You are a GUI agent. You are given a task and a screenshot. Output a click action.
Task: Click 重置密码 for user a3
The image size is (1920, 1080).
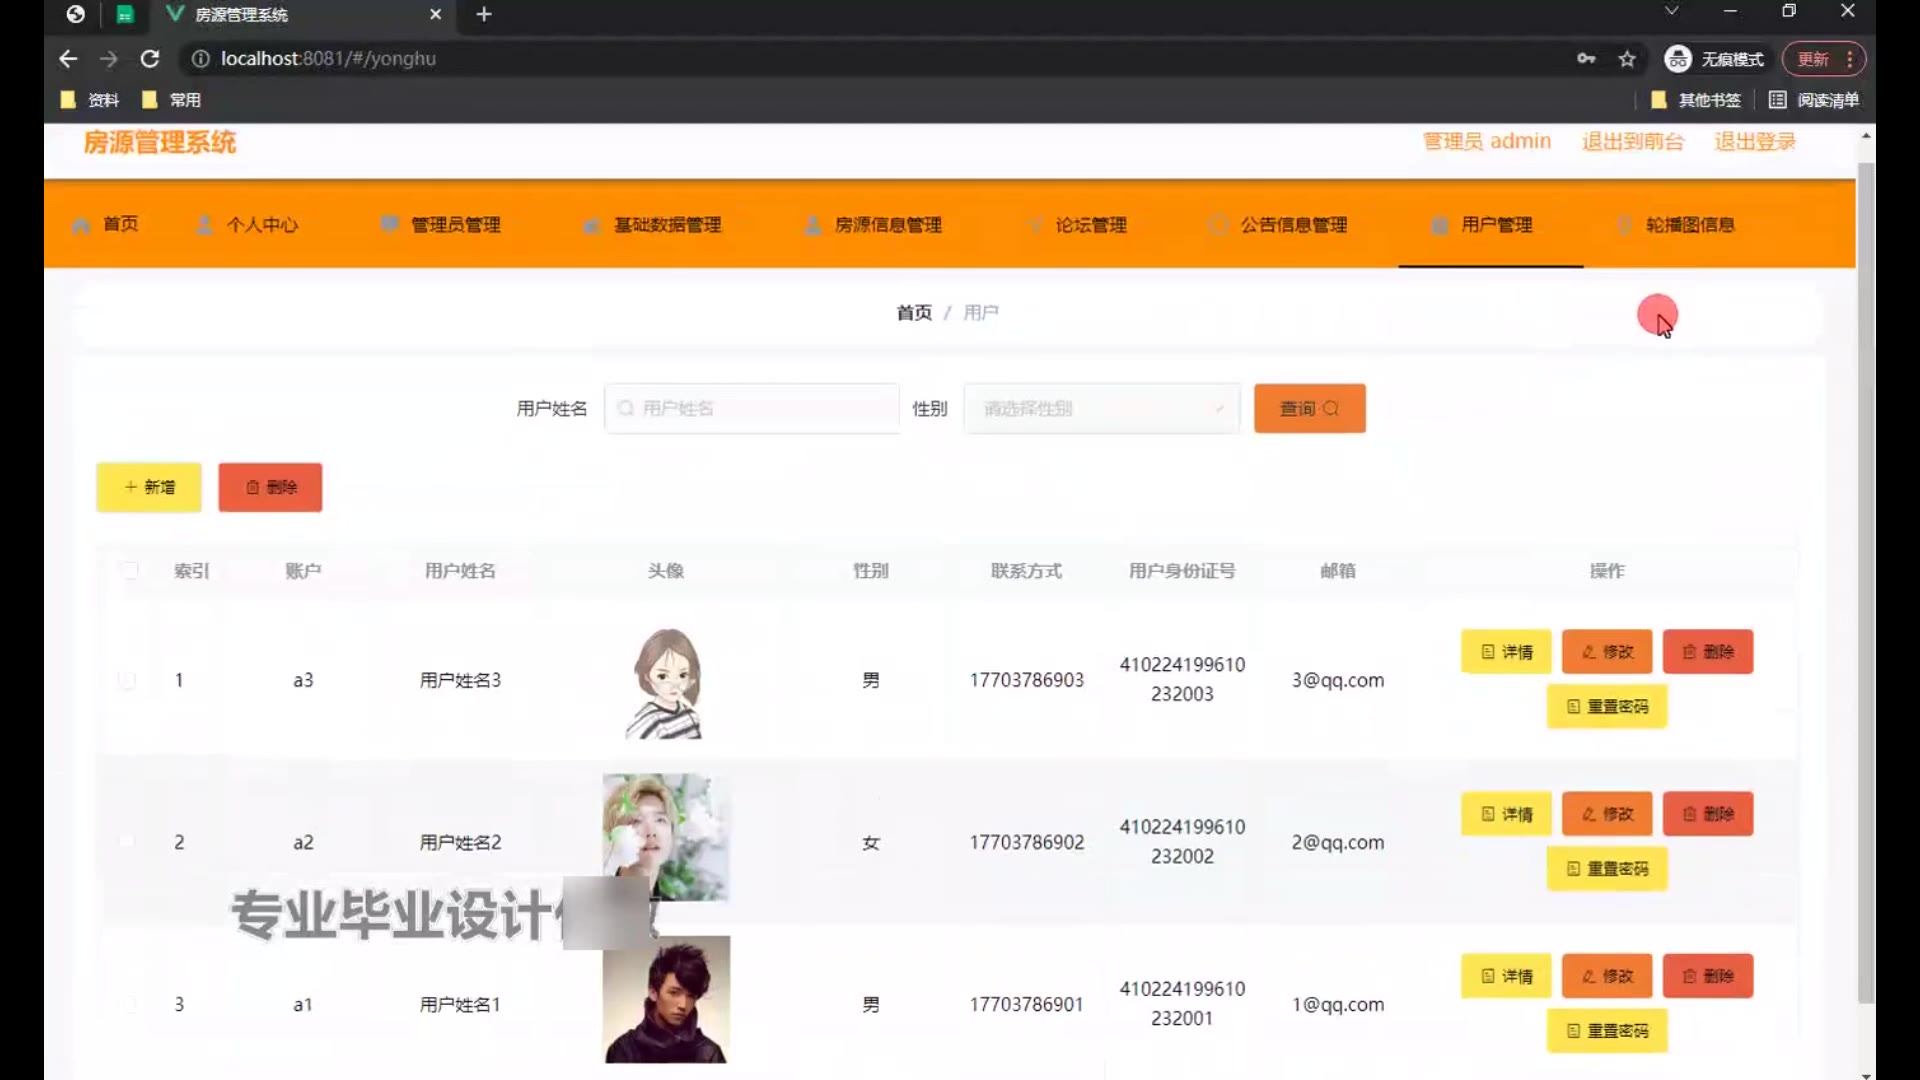1607,706
